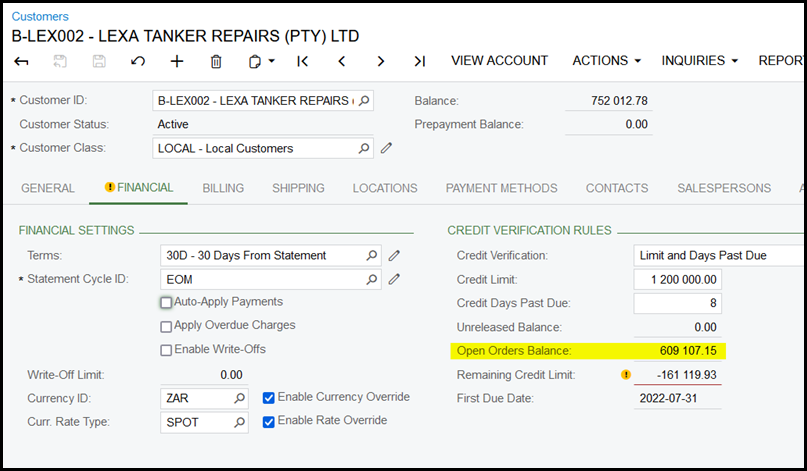Expand the clipboard dropdown arrow in the toolbar

[x=271, y=61]
